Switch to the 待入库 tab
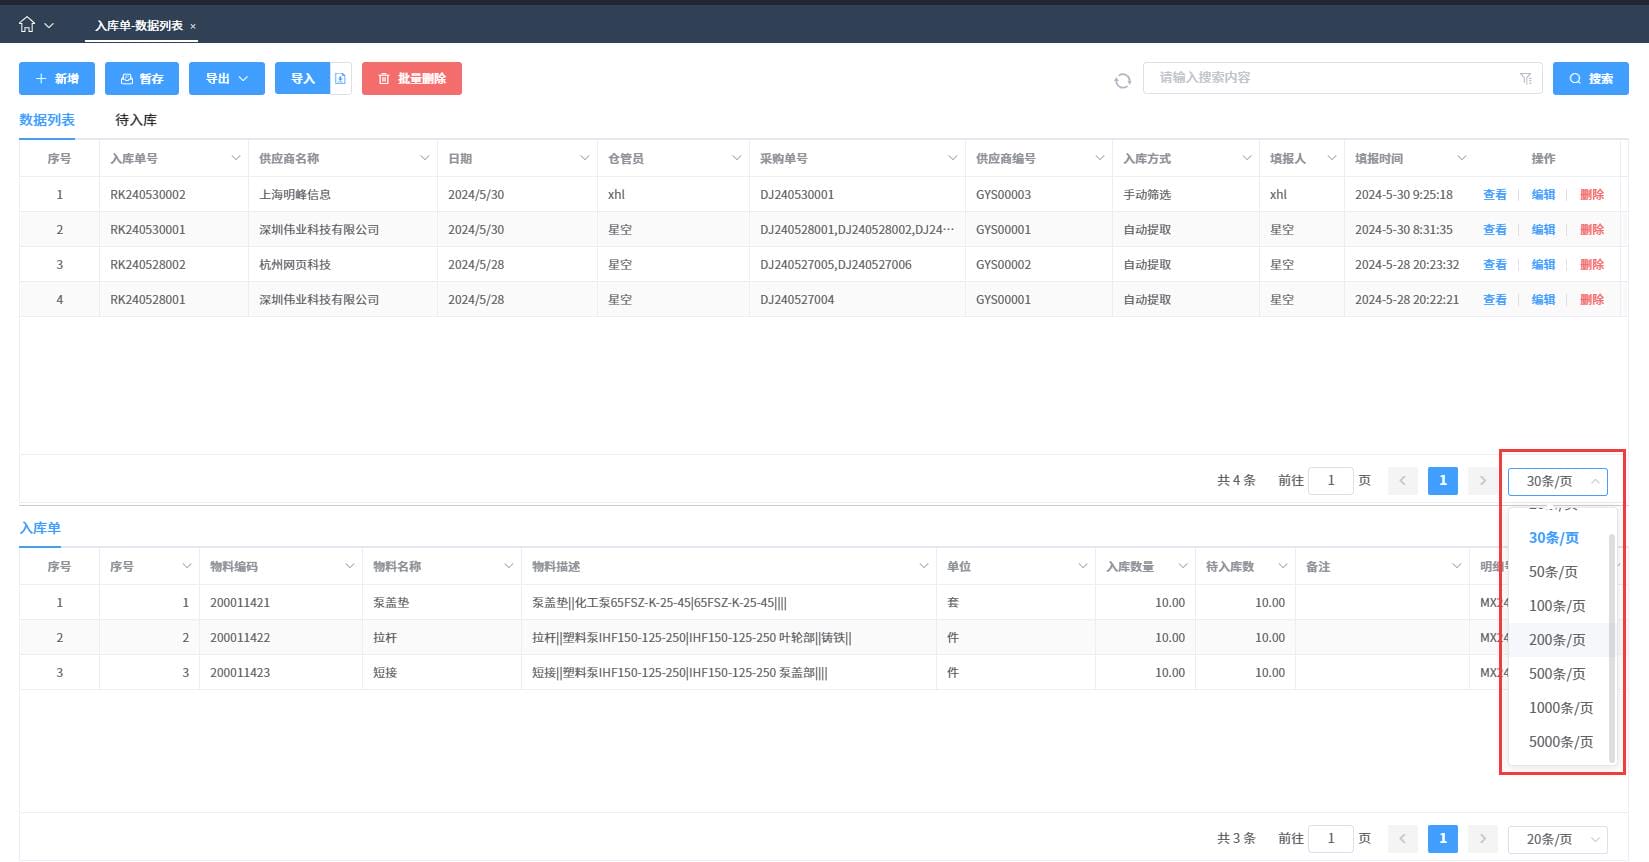 [136, 120]
